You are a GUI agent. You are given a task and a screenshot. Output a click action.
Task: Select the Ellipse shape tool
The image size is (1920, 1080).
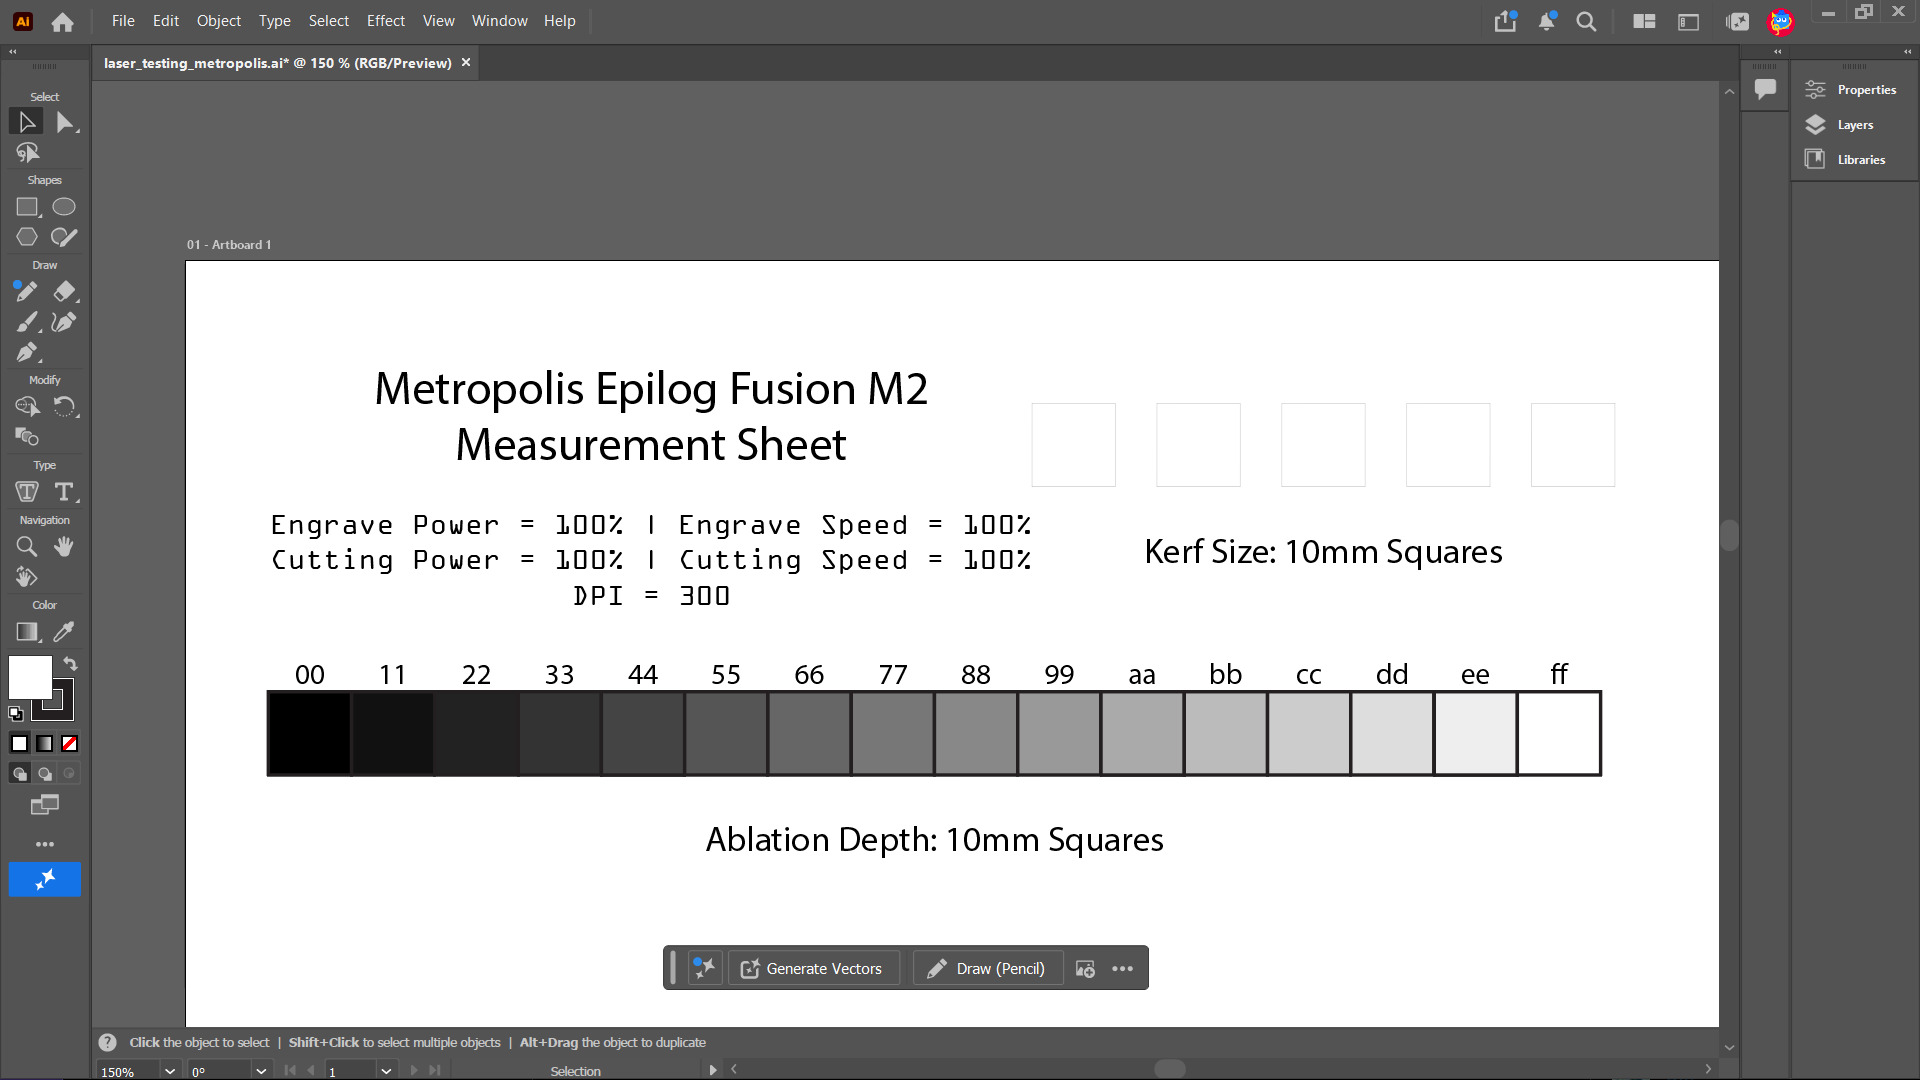click(64, 207)
